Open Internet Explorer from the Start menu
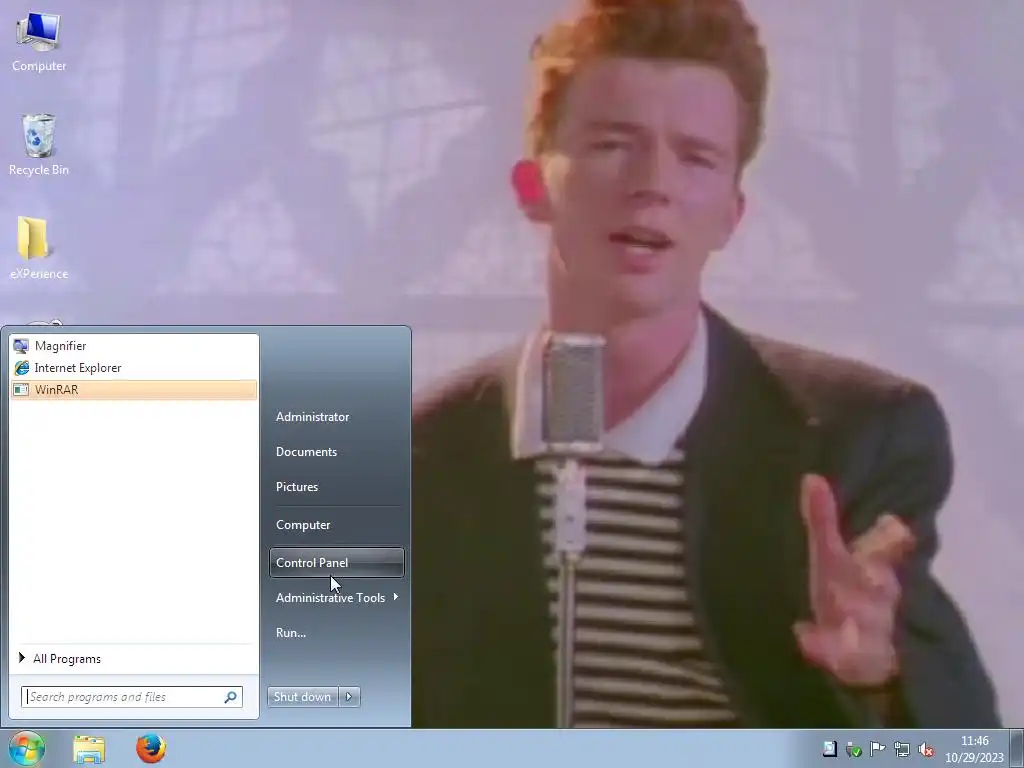 [134, 368]
